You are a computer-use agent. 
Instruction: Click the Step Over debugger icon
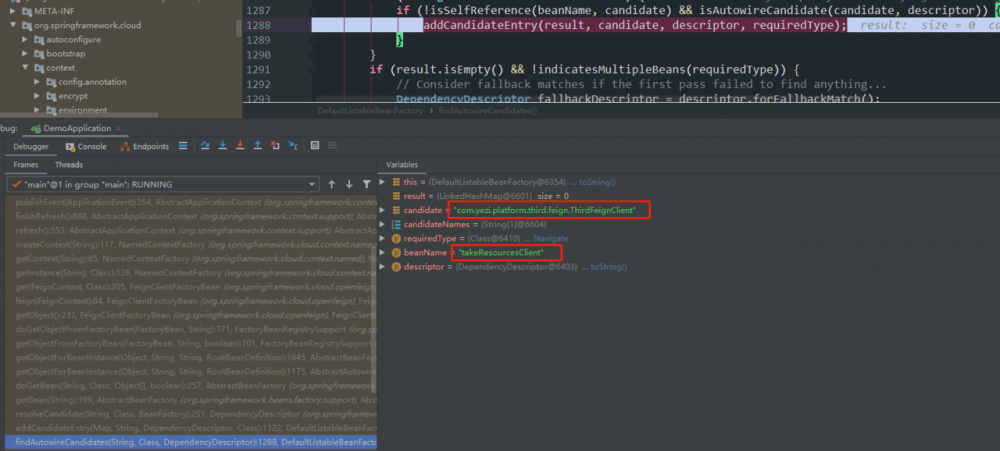[205, 145]
